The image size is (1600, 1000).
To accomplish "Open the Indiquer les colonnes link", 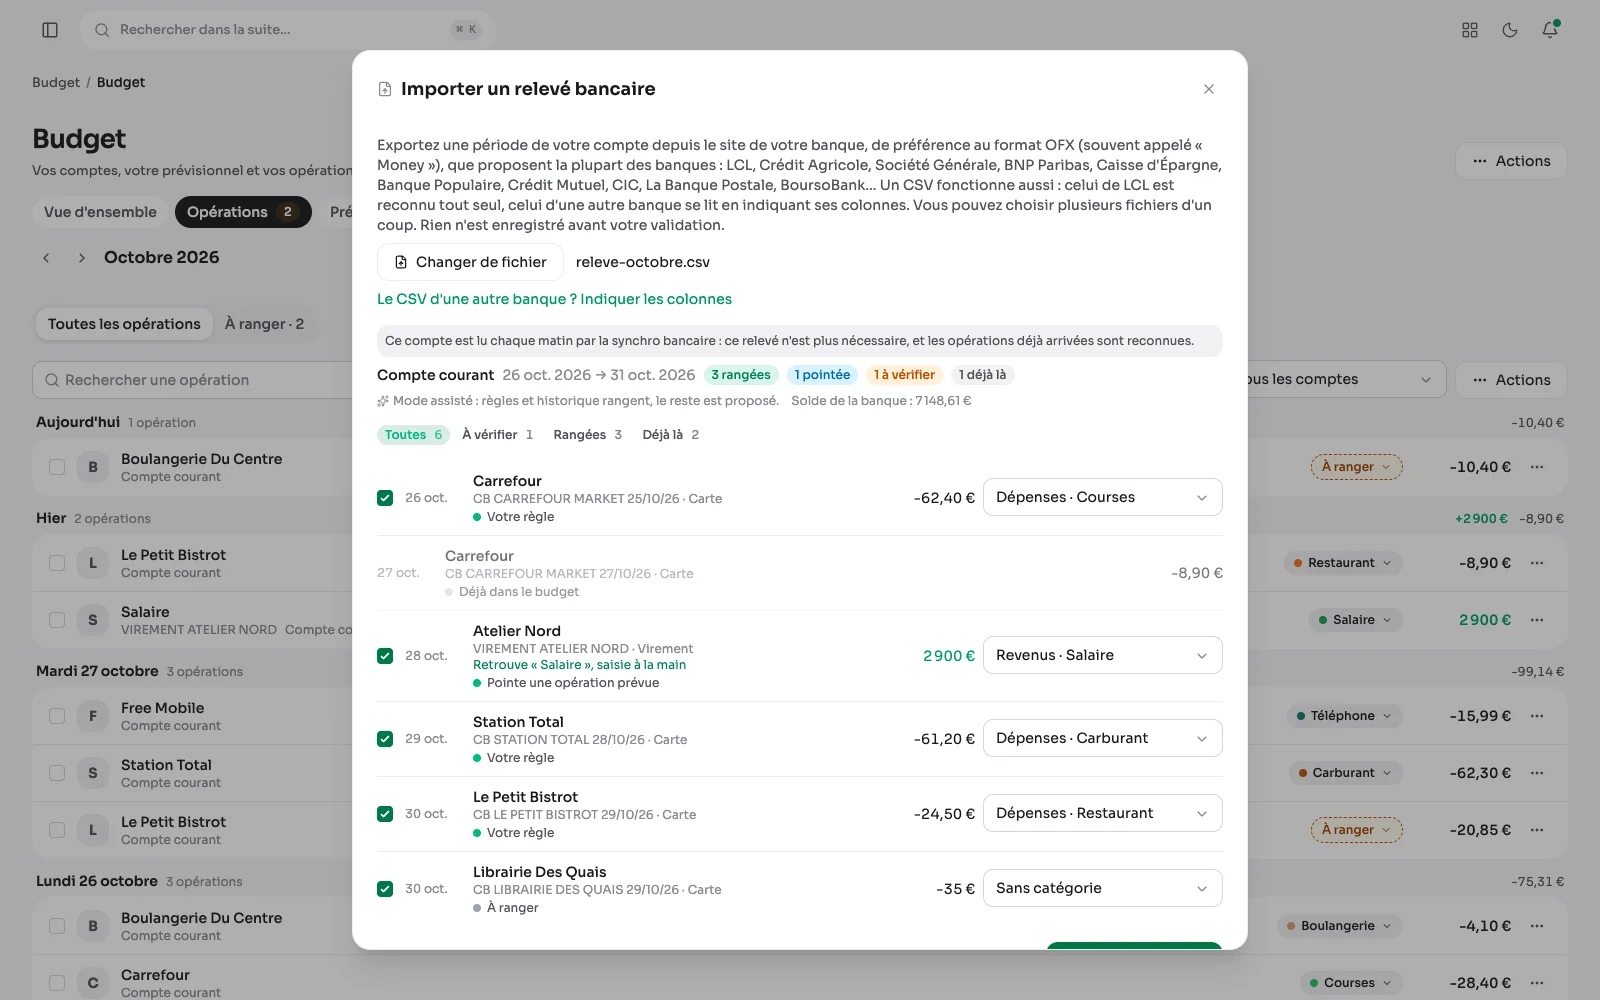I will pos(554,299).
